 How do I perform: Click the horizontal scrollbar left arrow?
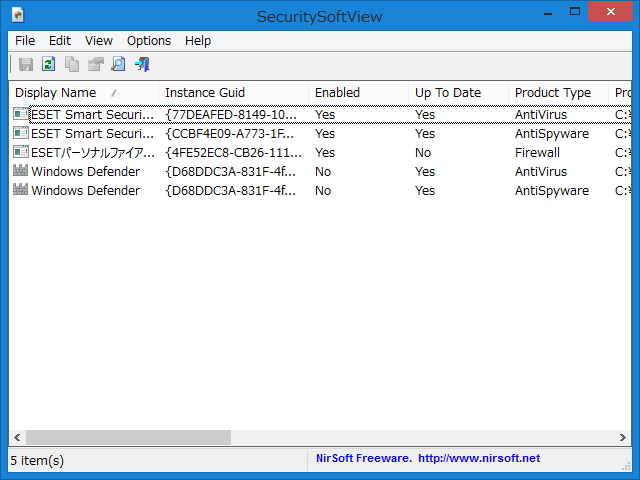17,438
